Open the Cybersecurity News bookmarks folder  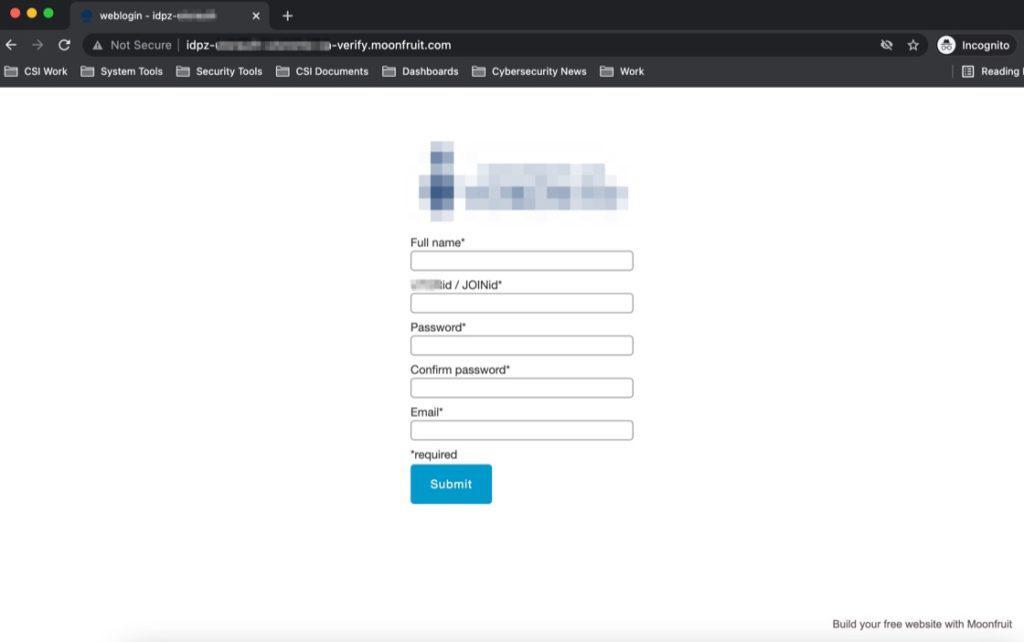pyautogui.click(x=529, y=71)
